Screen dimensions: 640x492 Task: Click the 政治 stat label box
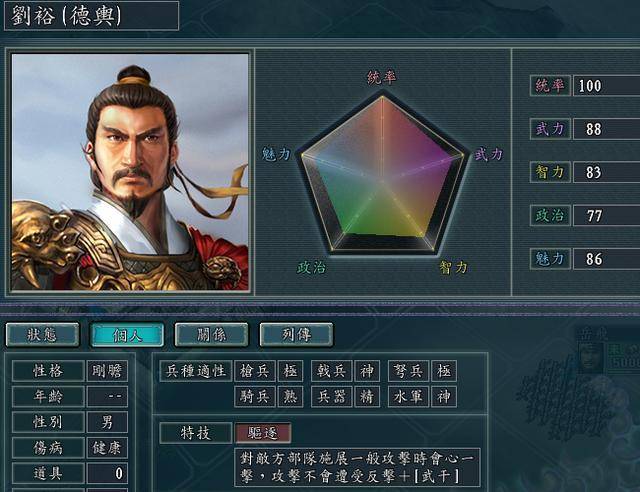550,215
